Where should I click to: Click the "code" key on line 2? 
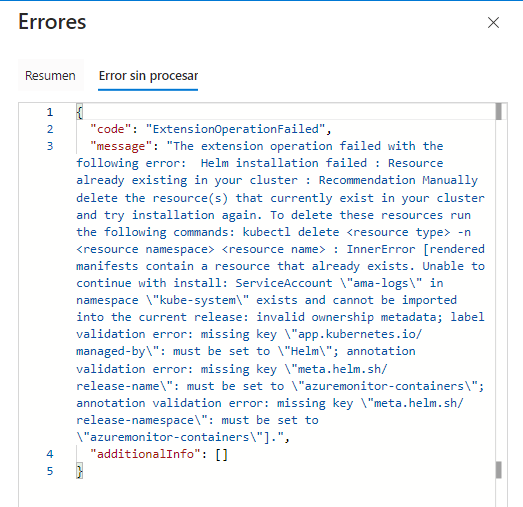[111, 129]
